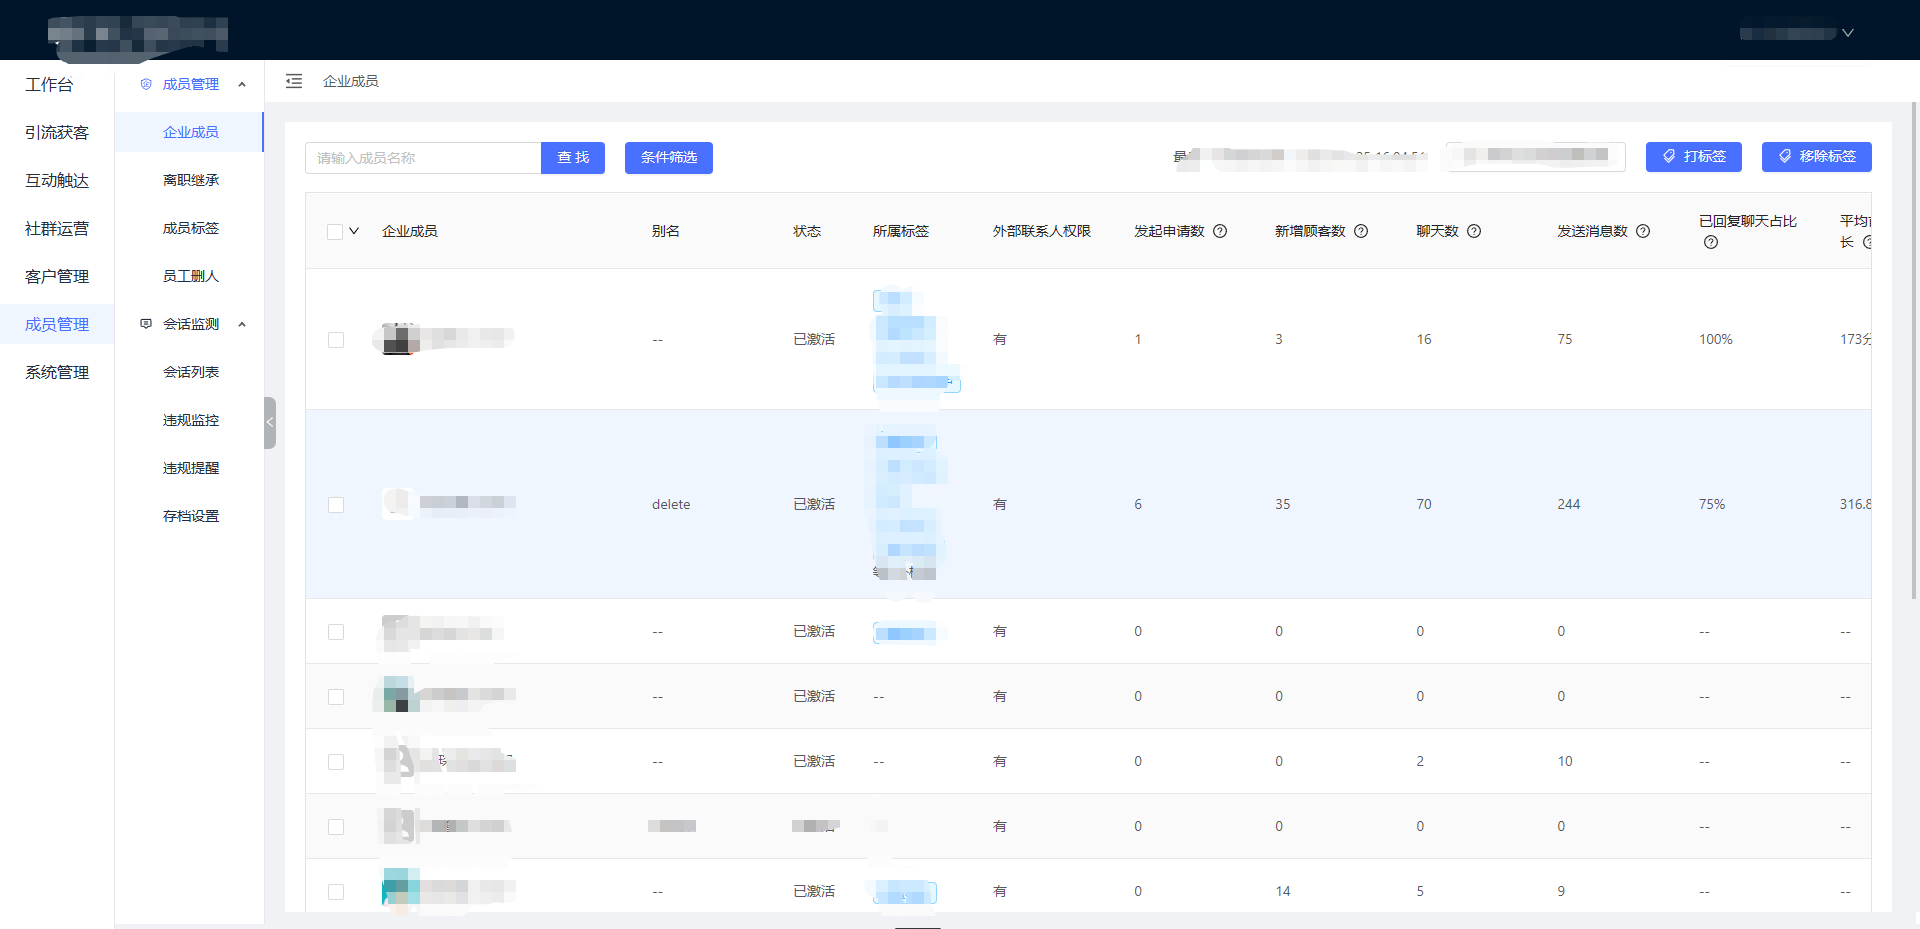Open 违规监控 submenu item
Image resolution: width=1920 pixels, height=929 pixels.
pos(190,420)
